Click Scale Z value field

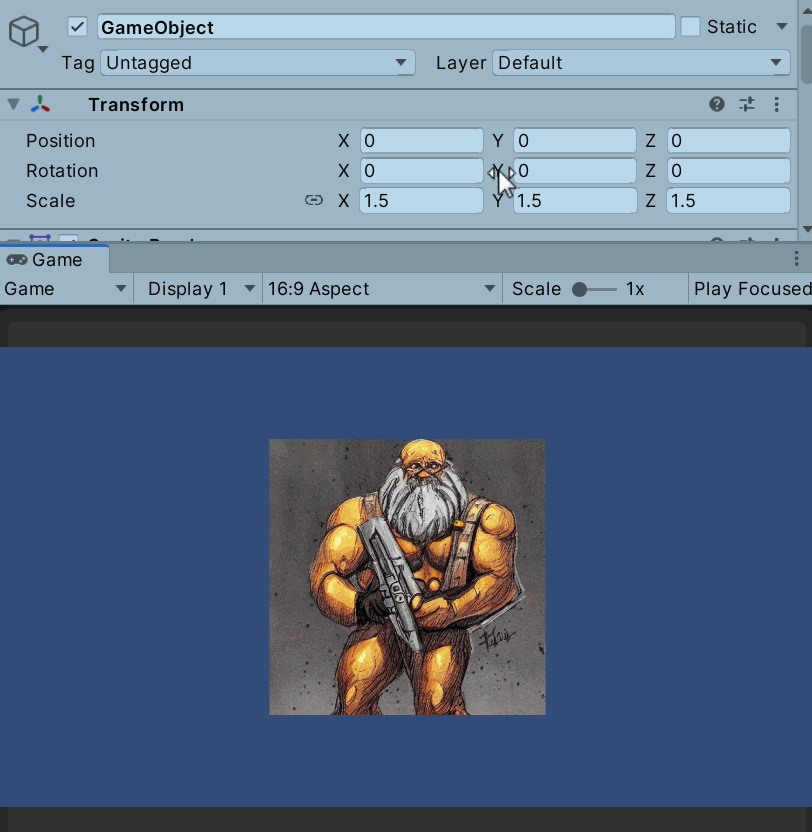pos(728,201)
